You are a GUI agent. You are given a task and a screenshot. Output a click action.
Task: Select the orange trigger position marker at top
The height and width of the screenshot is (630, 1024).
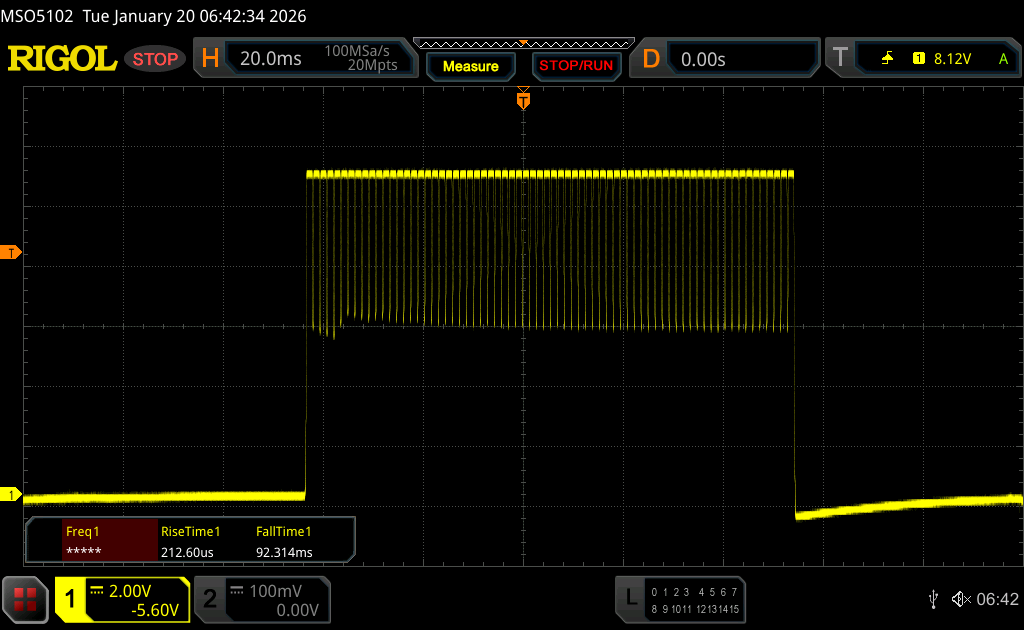click(522, 100)
